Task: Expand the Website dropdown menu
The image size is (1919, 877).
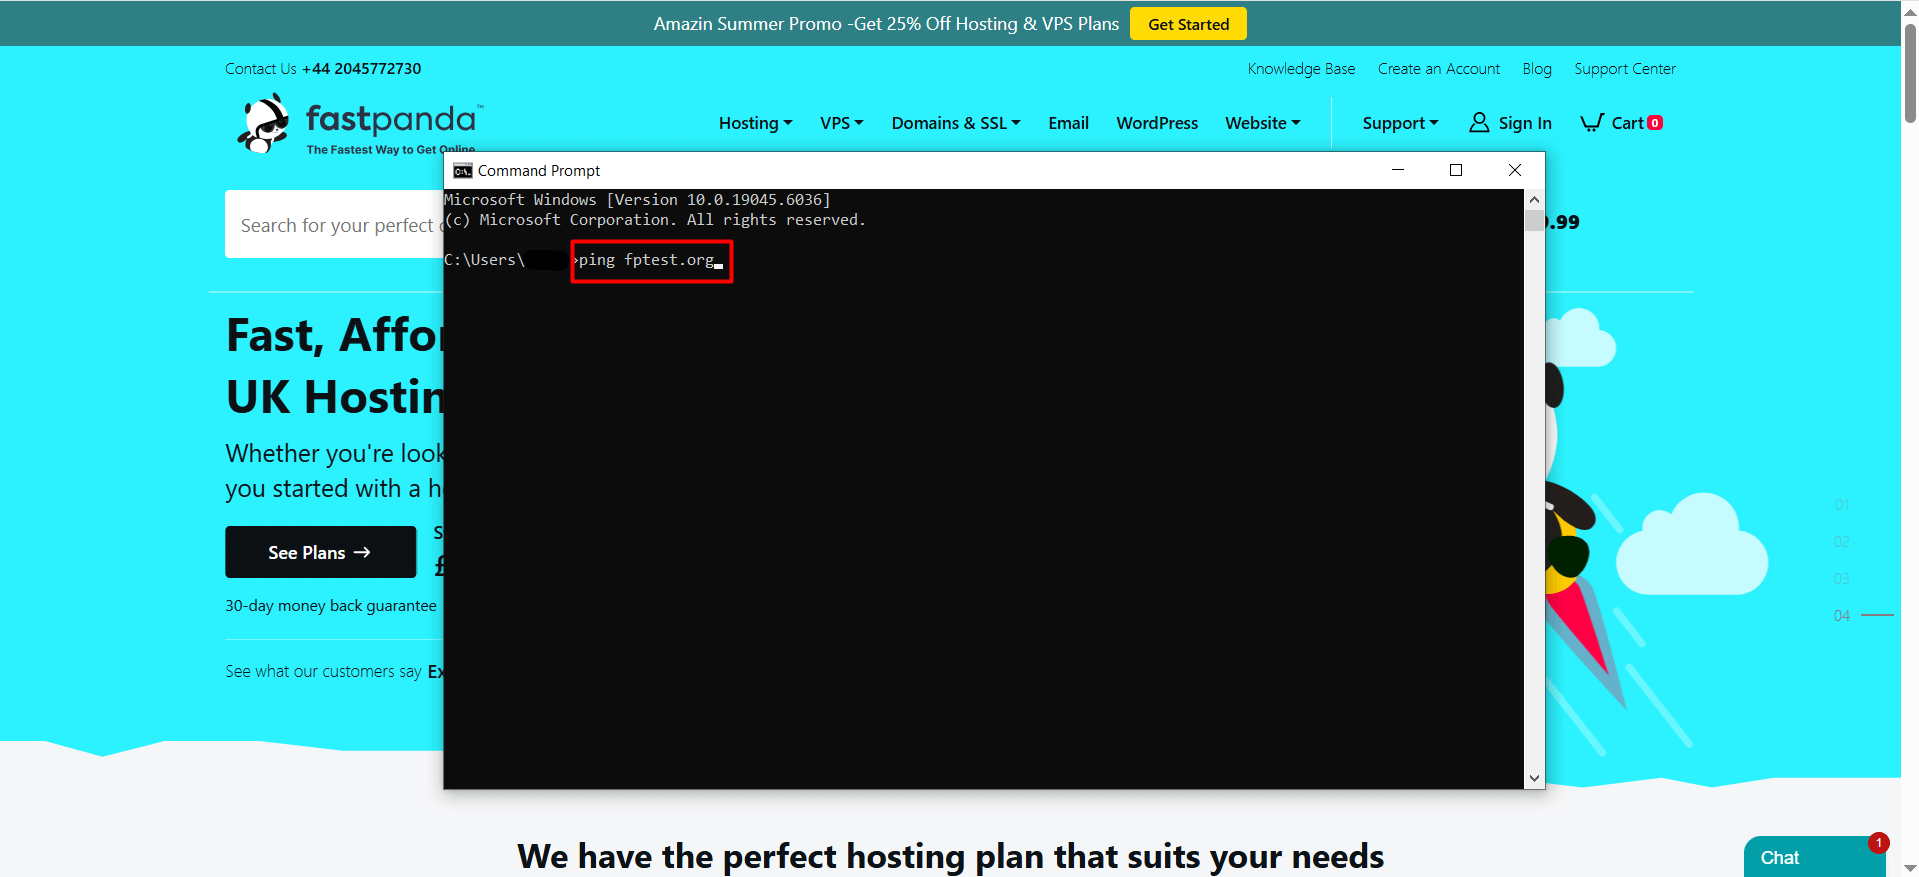Action: 1263,123
